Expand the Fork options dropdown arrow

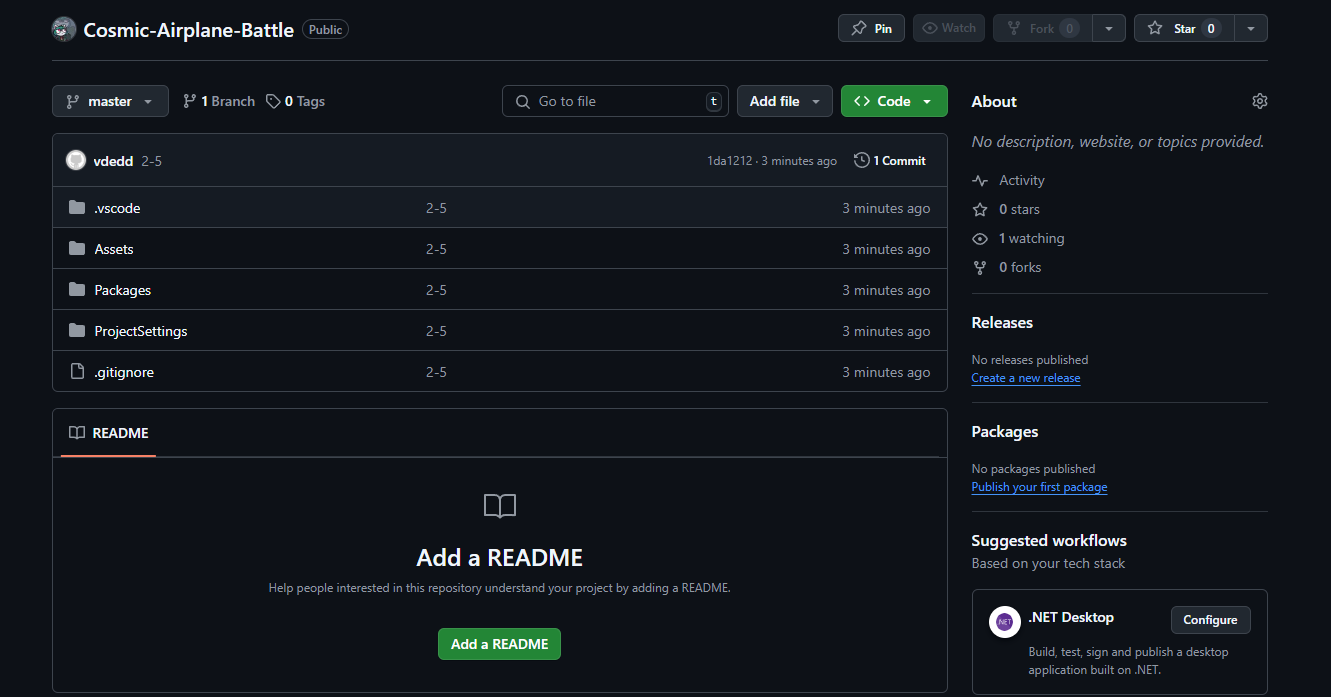1109,28
